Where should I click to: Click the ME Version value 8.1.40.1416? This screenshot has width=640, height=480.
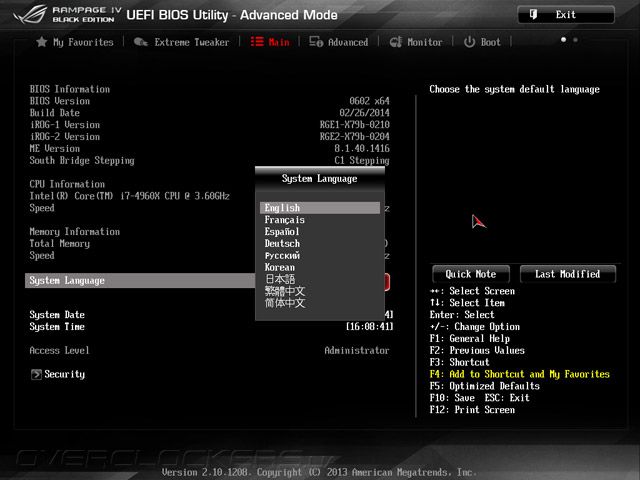click(362, 148)
